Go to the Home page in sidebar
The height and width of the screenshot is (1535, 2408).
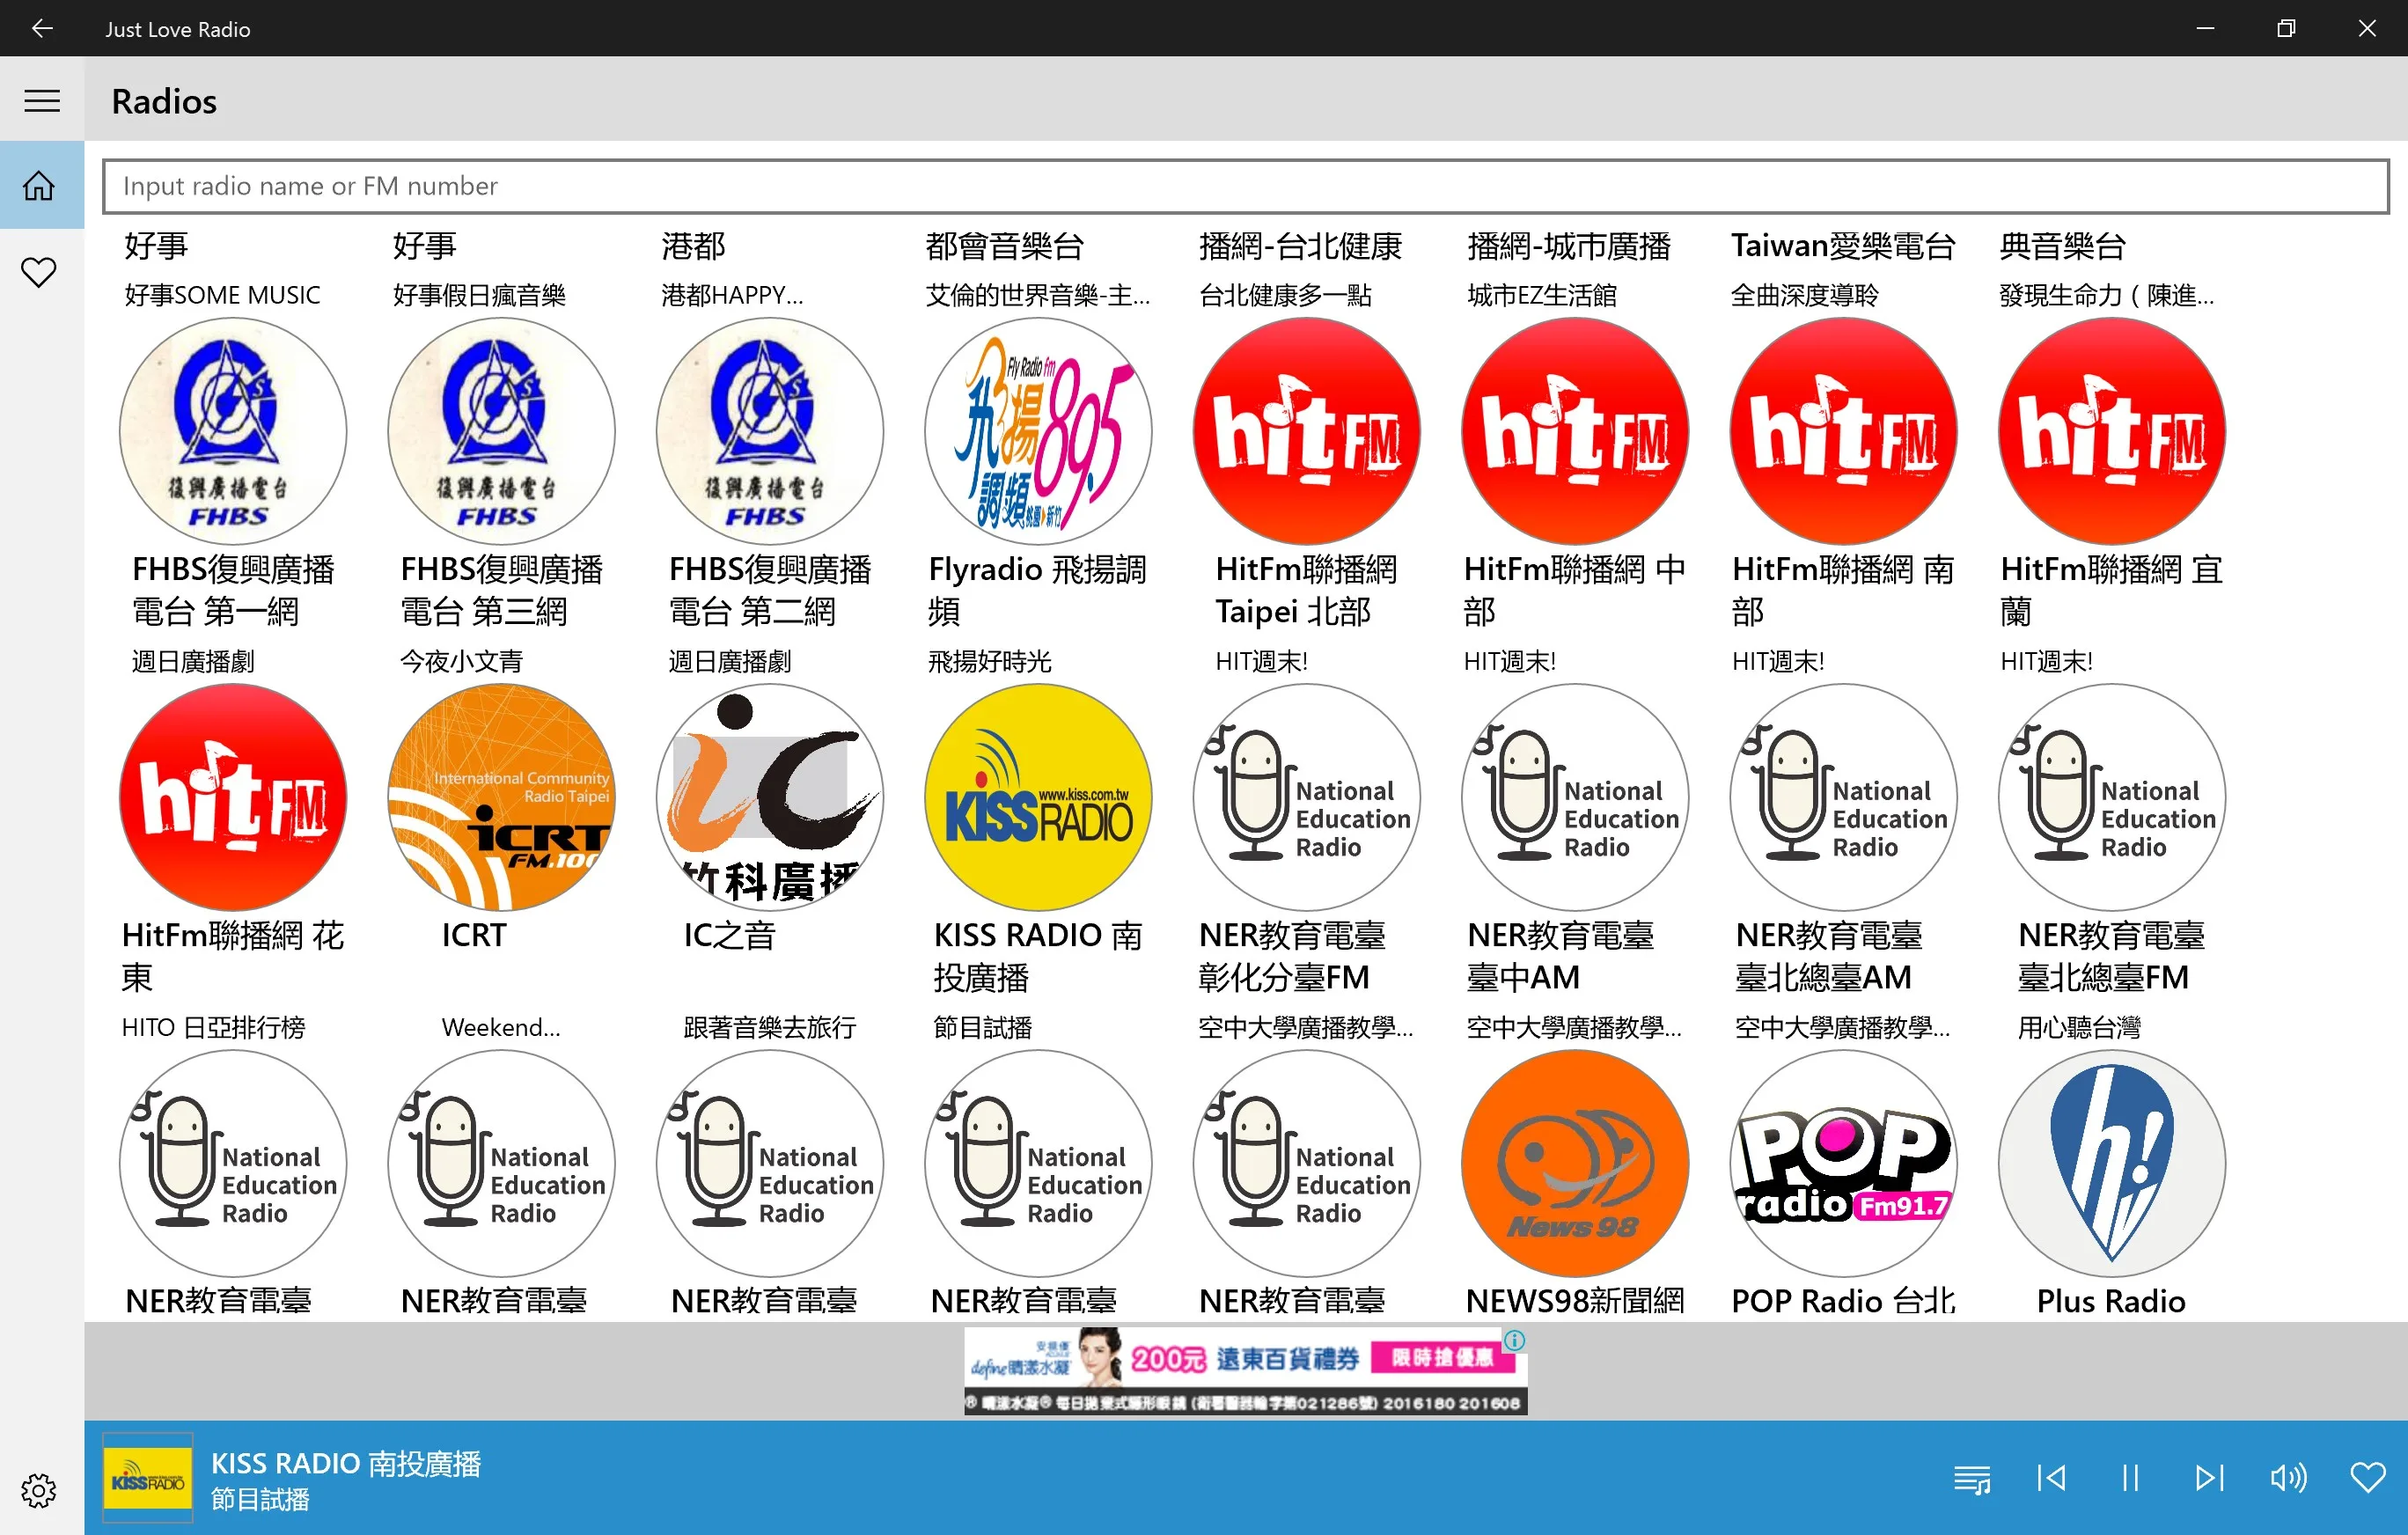click(40, 186)
